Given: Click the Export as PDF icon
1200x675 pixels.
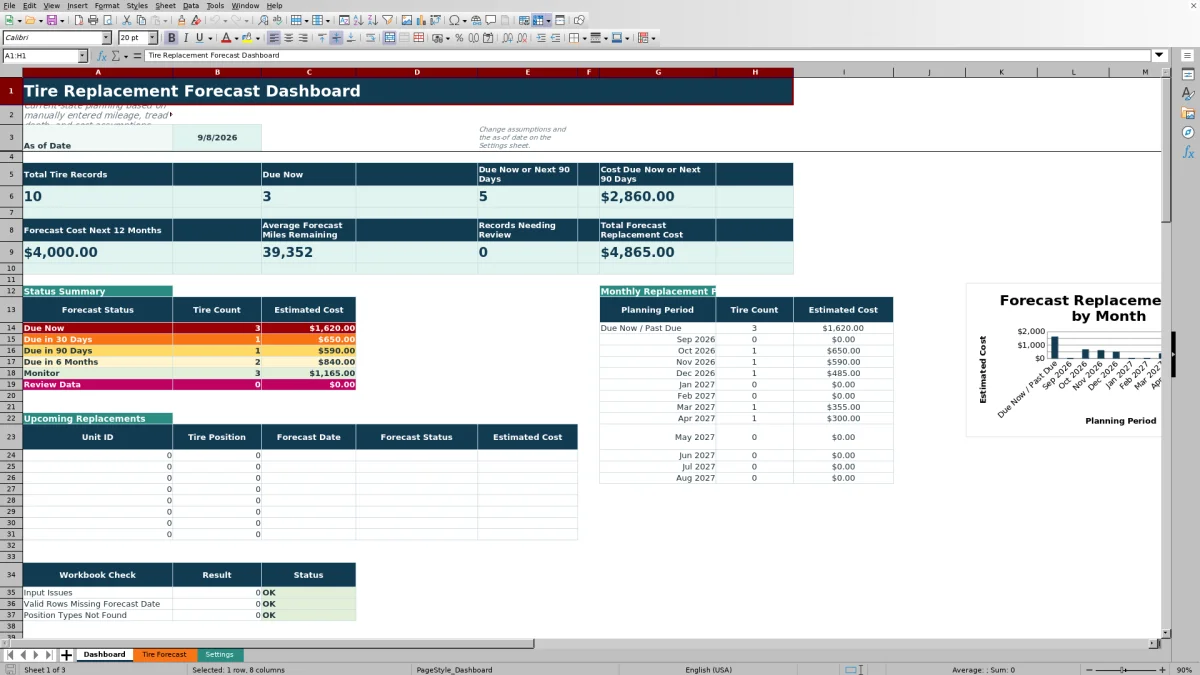Looking at the screenshot, I should pos(77,20).
